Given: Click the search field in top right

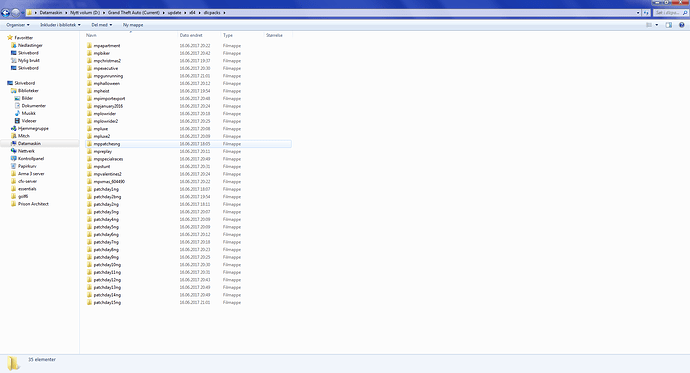Looking at the screenshot, I should tap(670, 13).
